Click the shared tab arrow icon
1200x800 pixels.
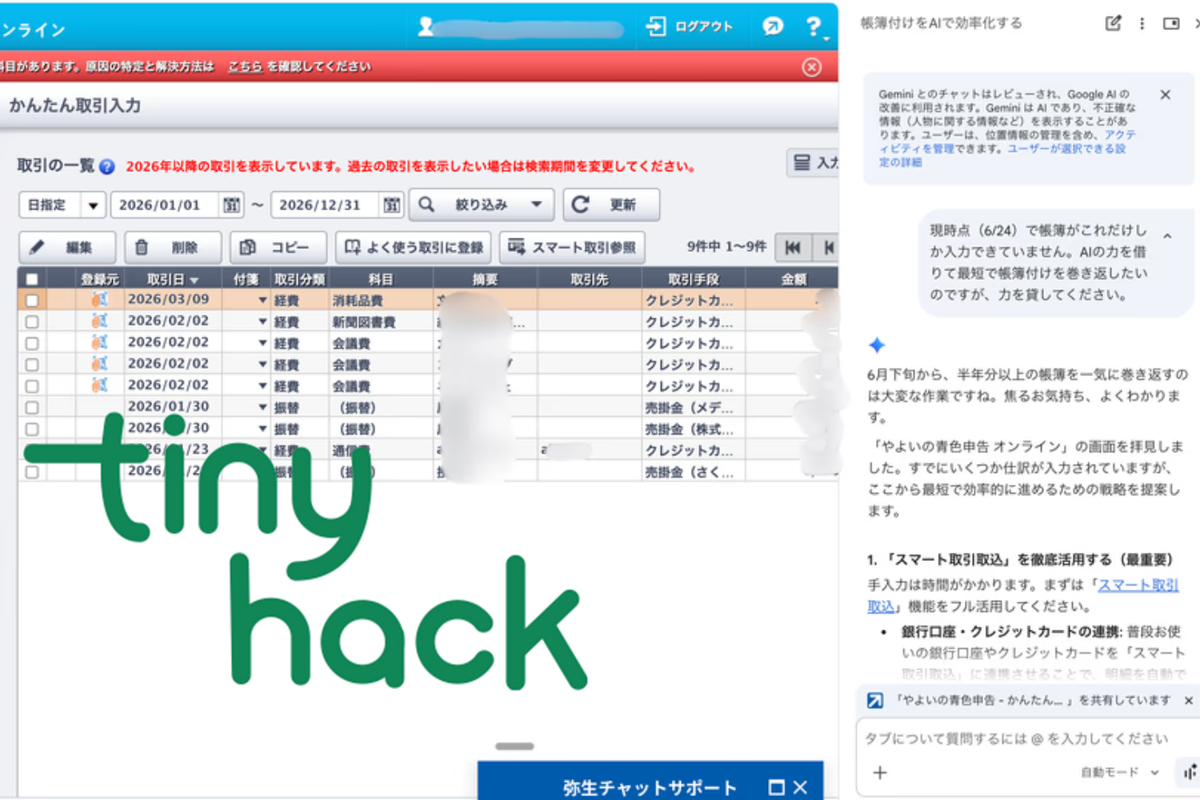tap(874, 700)
